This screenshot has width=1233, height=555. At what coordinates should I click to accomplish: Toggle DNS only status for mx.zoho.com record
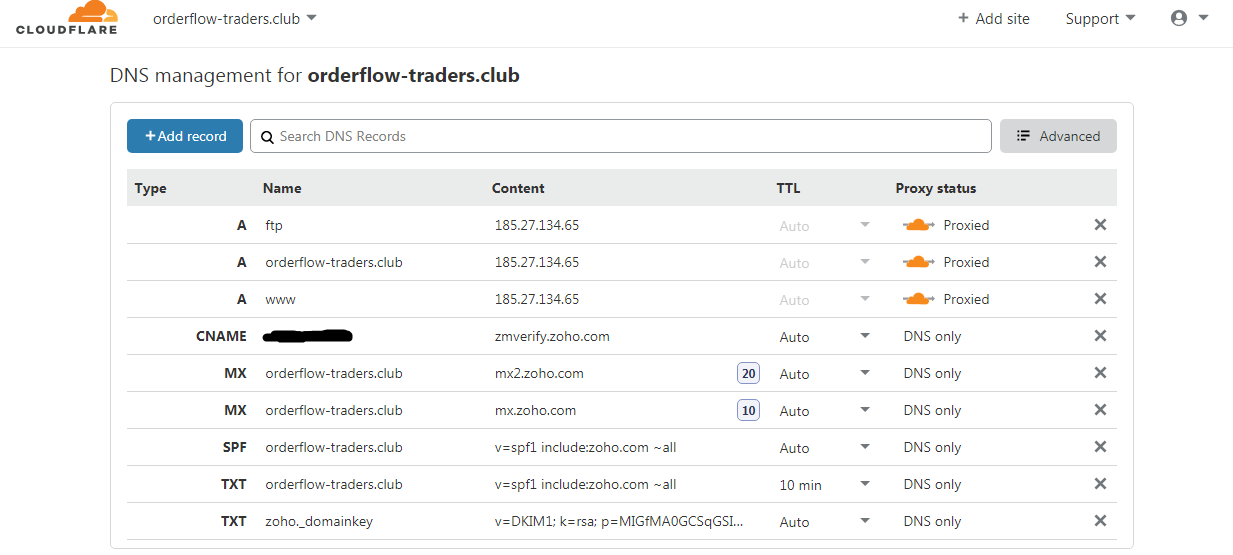932,410
